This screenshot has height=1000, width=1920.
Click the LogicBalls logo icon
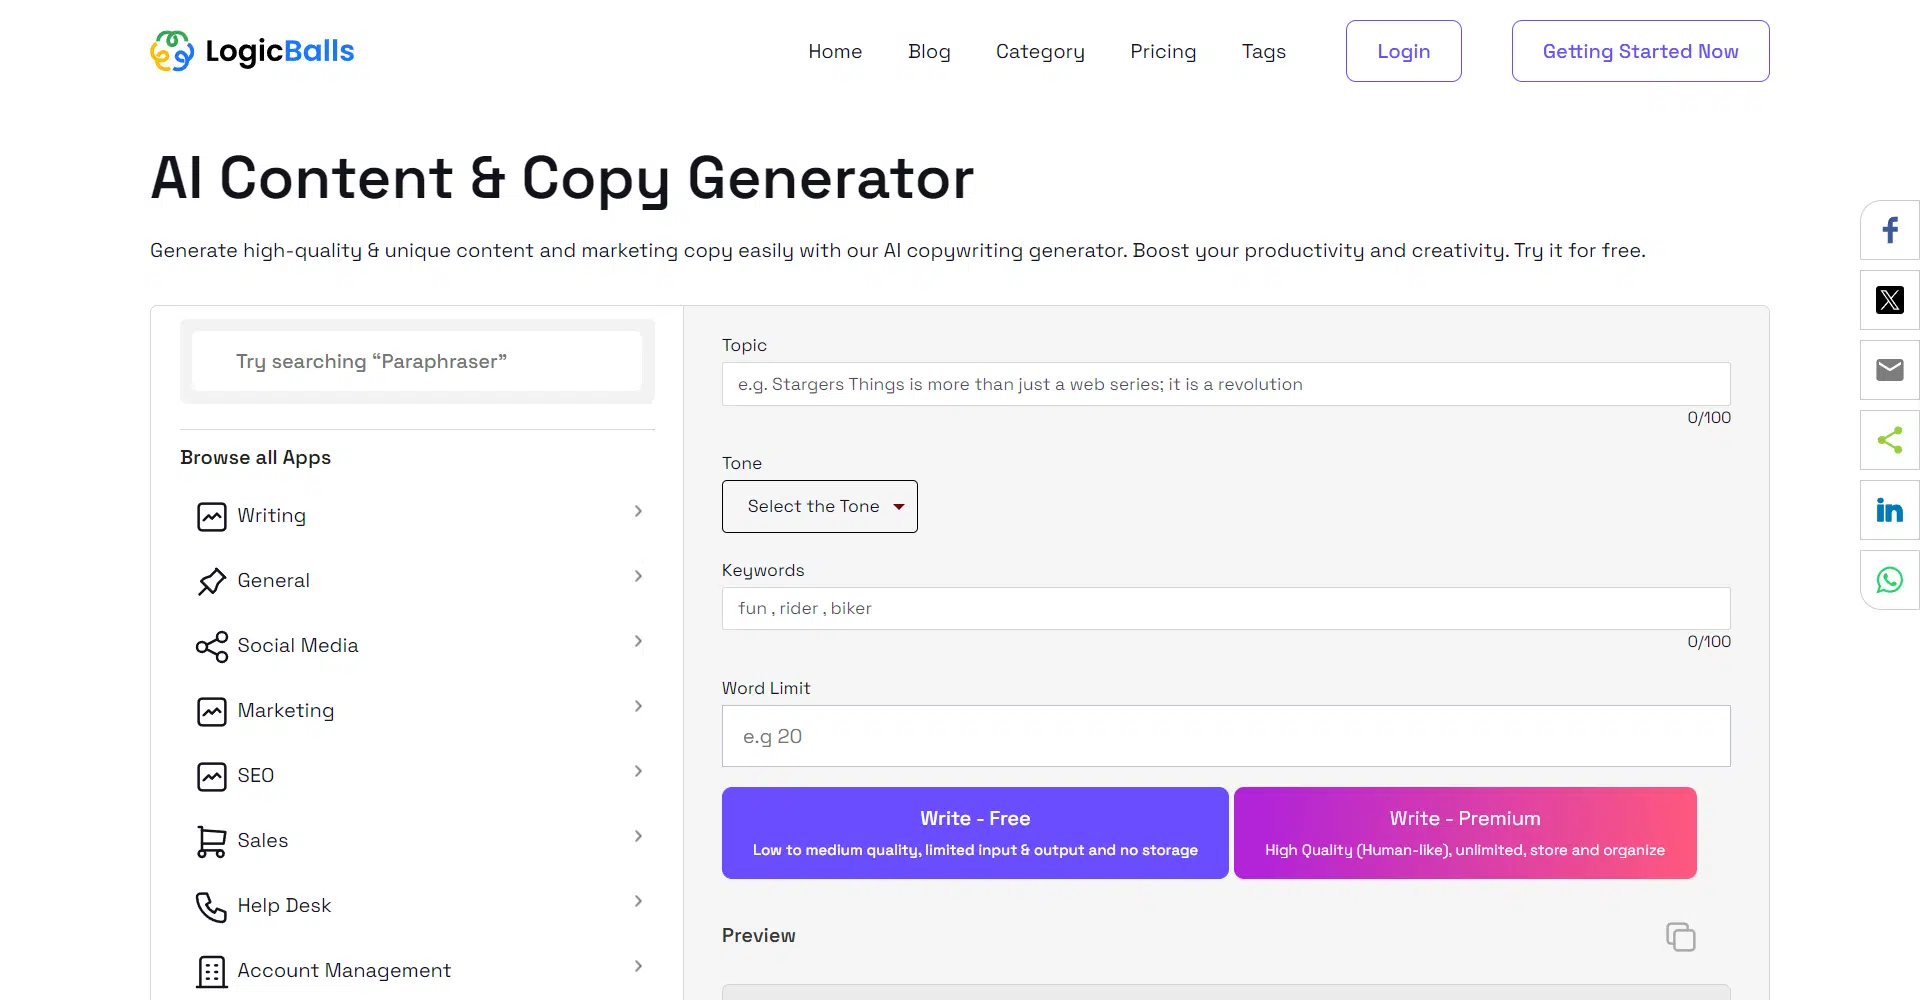[172, 51]
